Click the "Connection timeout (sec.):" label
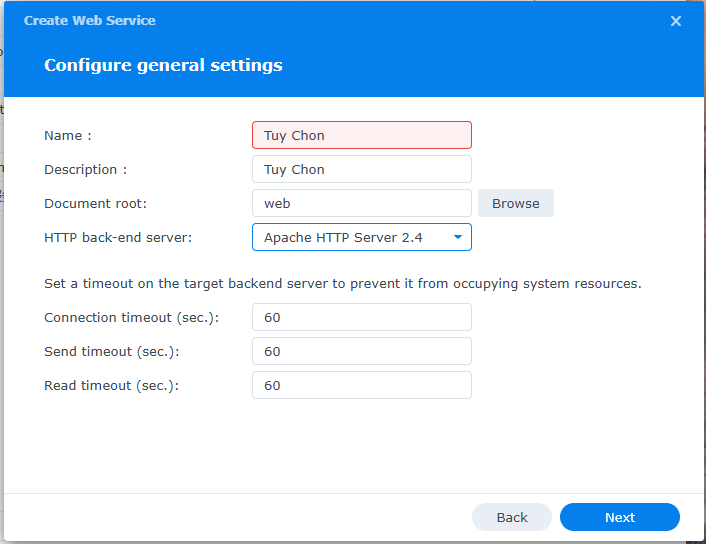 coord(131,317)
